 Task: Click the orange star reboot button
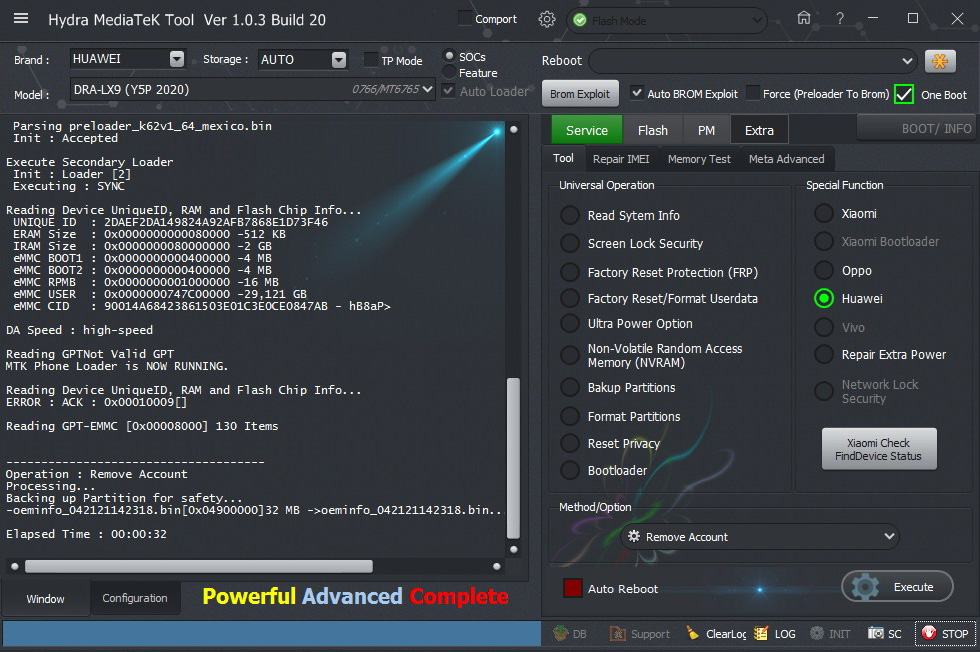[940, 61]
